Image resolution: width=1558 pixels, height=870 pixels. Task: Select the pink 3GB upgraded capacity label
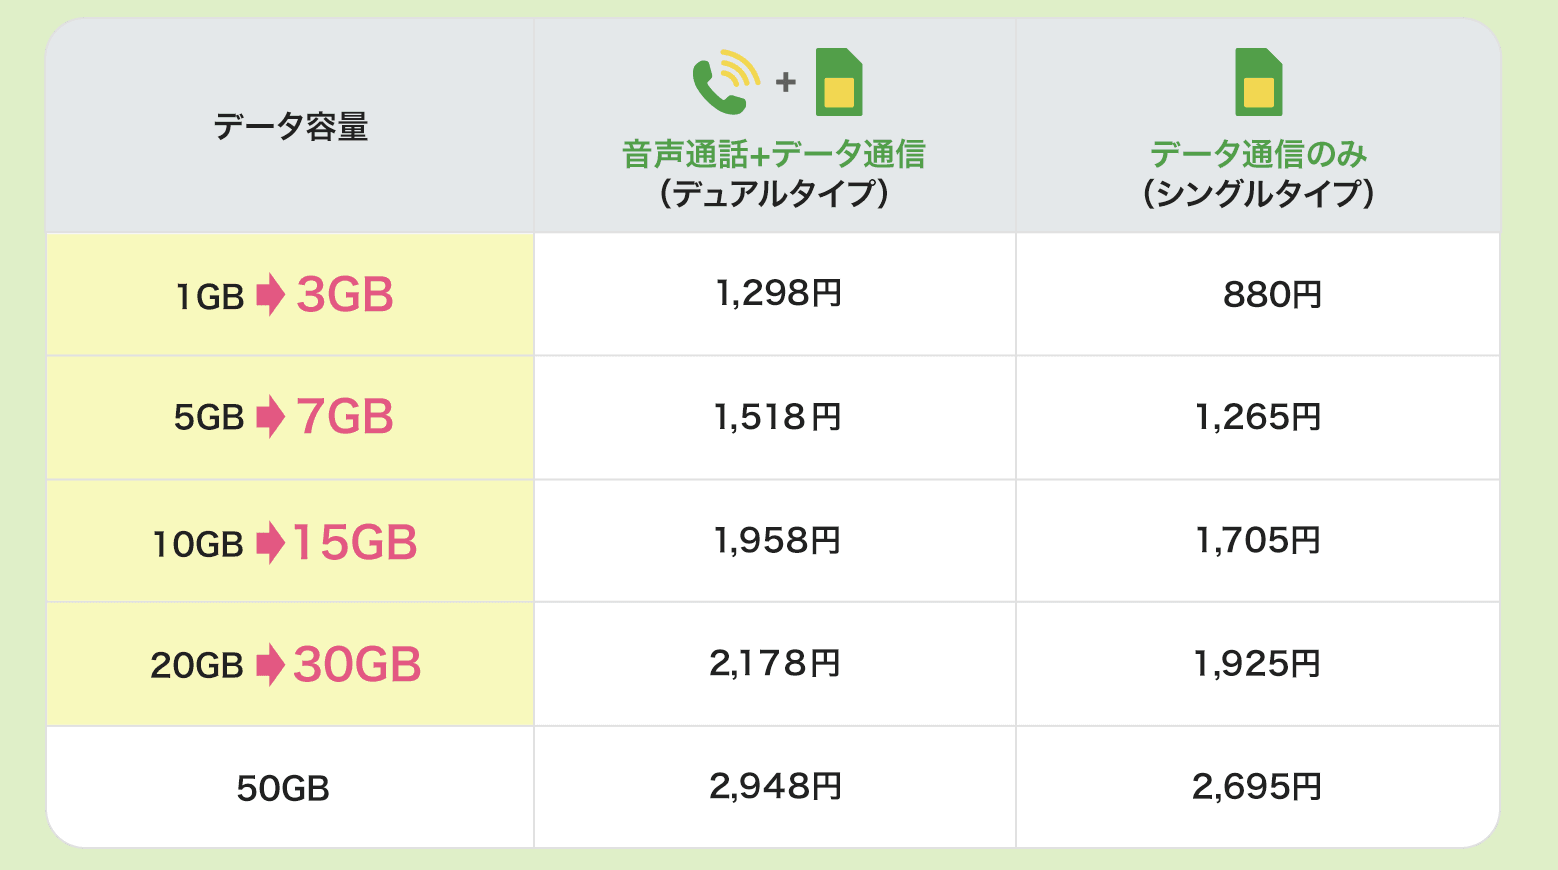(x=345, y=296)
